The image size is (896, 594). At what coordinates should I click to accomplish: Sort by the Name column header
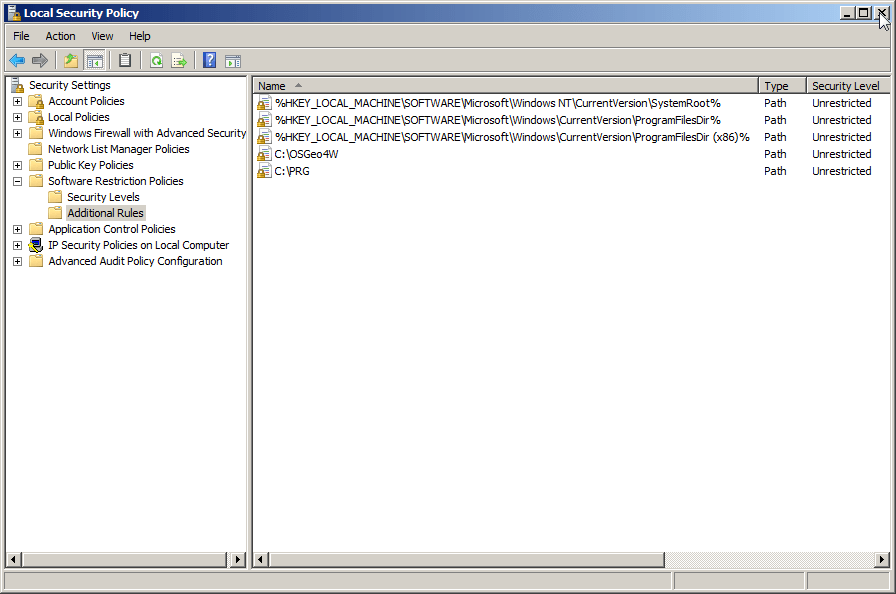506,86
